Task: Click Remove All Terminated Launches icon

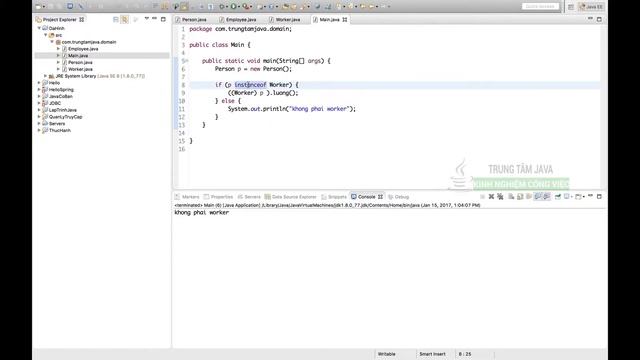Action: tap(500, 197)
